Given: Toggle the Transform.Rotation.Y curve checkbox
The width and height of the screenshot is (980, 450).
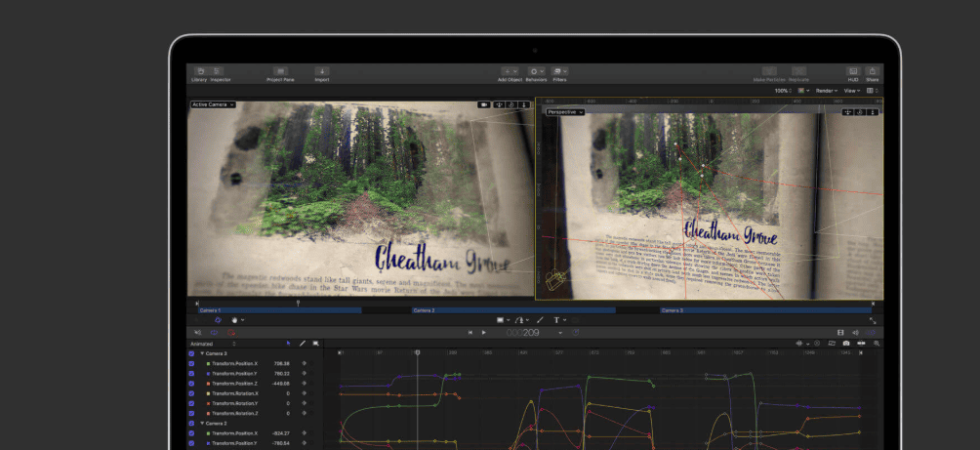Looking at the screenshot, I should (x=191, y=403).
